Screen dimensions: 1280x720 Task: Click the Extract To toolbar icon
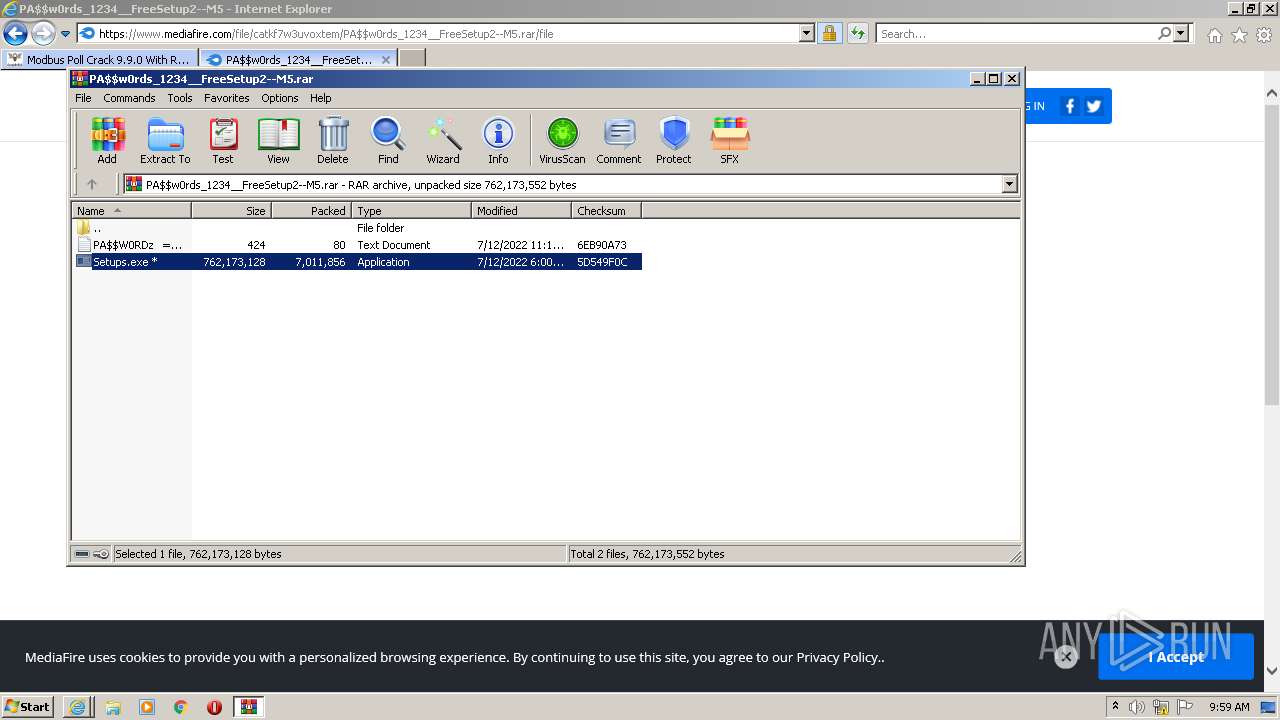(165, 140)
